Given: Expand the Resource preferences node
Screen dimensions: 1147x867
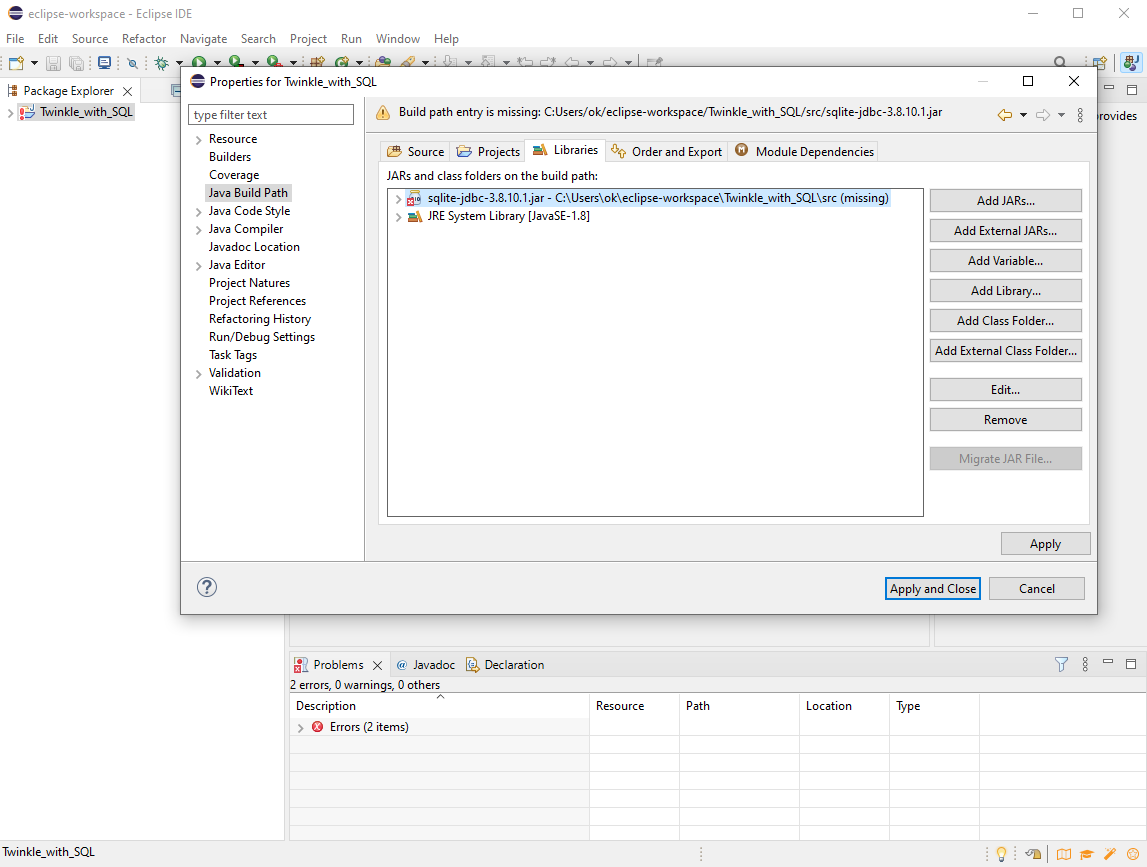Looking at the screenshot, I should tap(198, 140).
